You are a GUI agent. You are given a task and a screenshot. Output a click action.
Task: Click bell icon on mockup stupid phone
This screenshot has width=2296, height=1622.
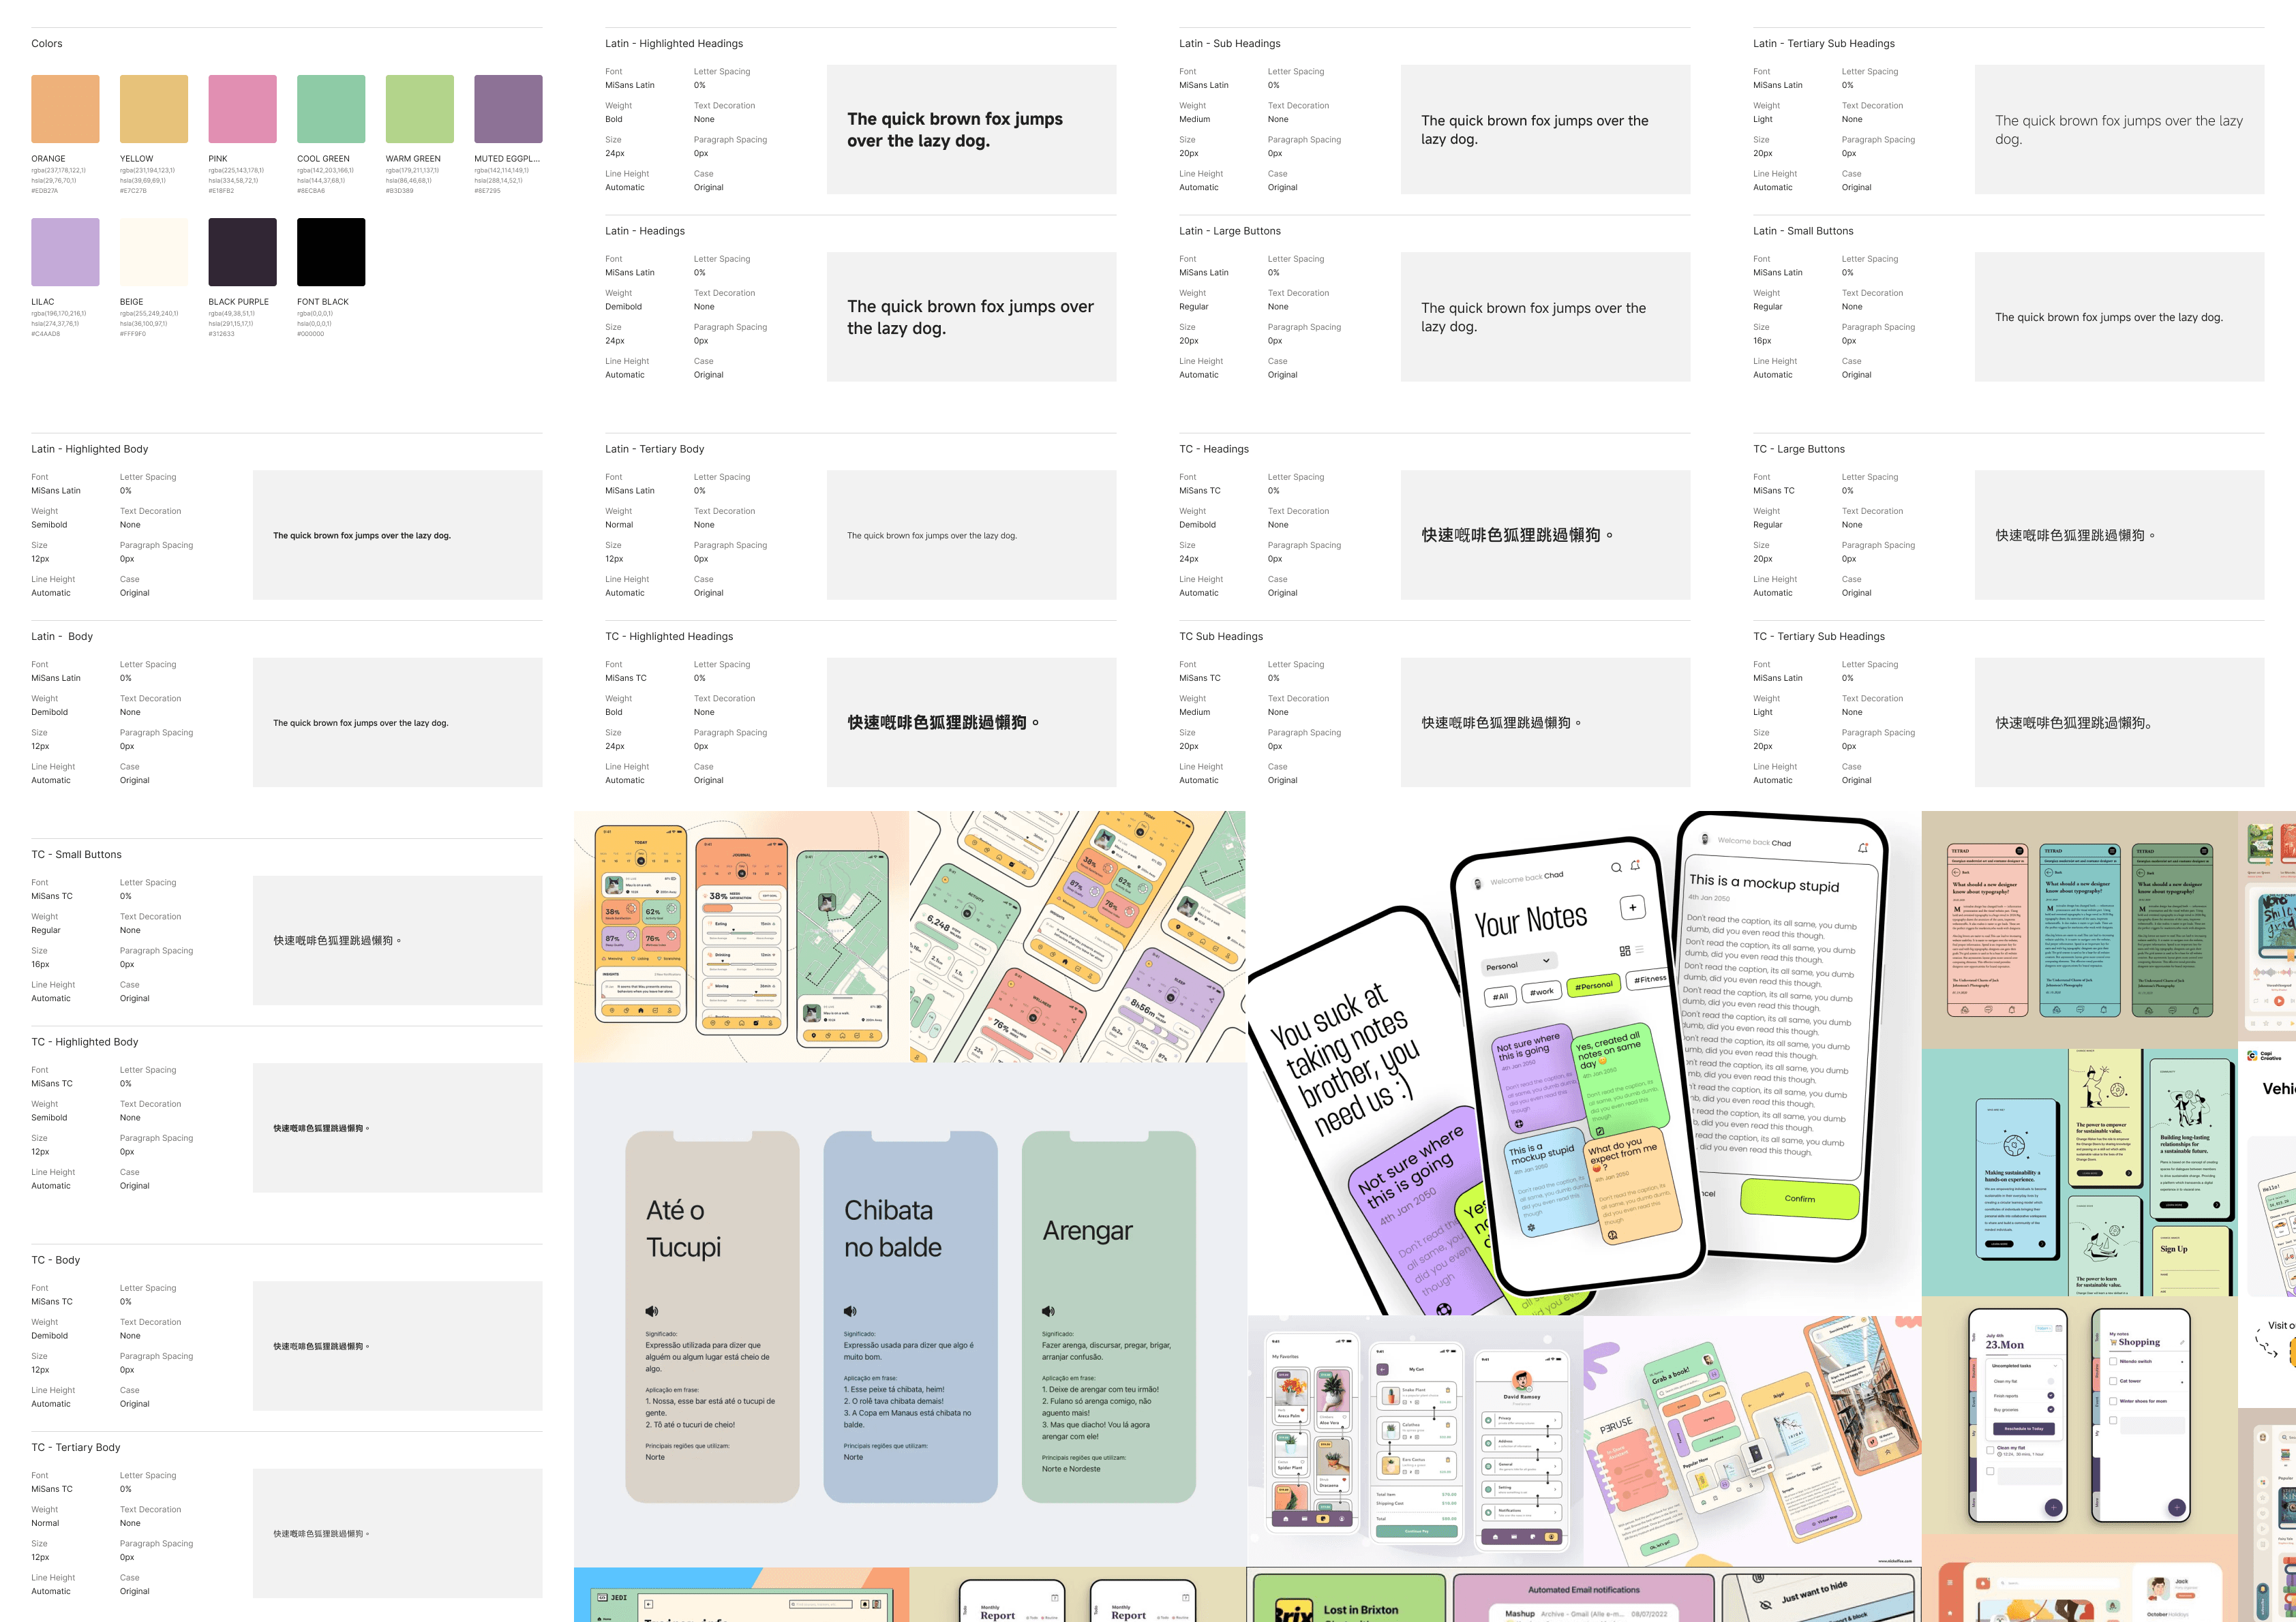pos(1863,848)
